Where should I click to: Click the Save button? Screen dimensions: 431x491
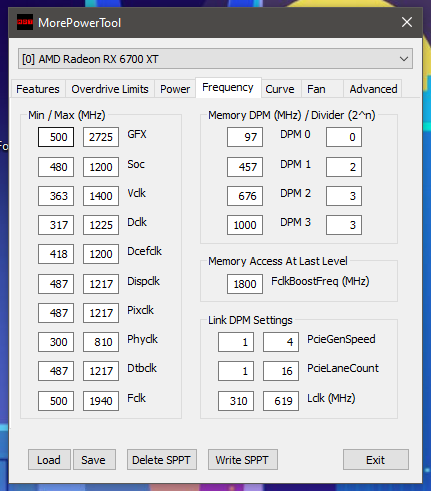click(93, 460)
